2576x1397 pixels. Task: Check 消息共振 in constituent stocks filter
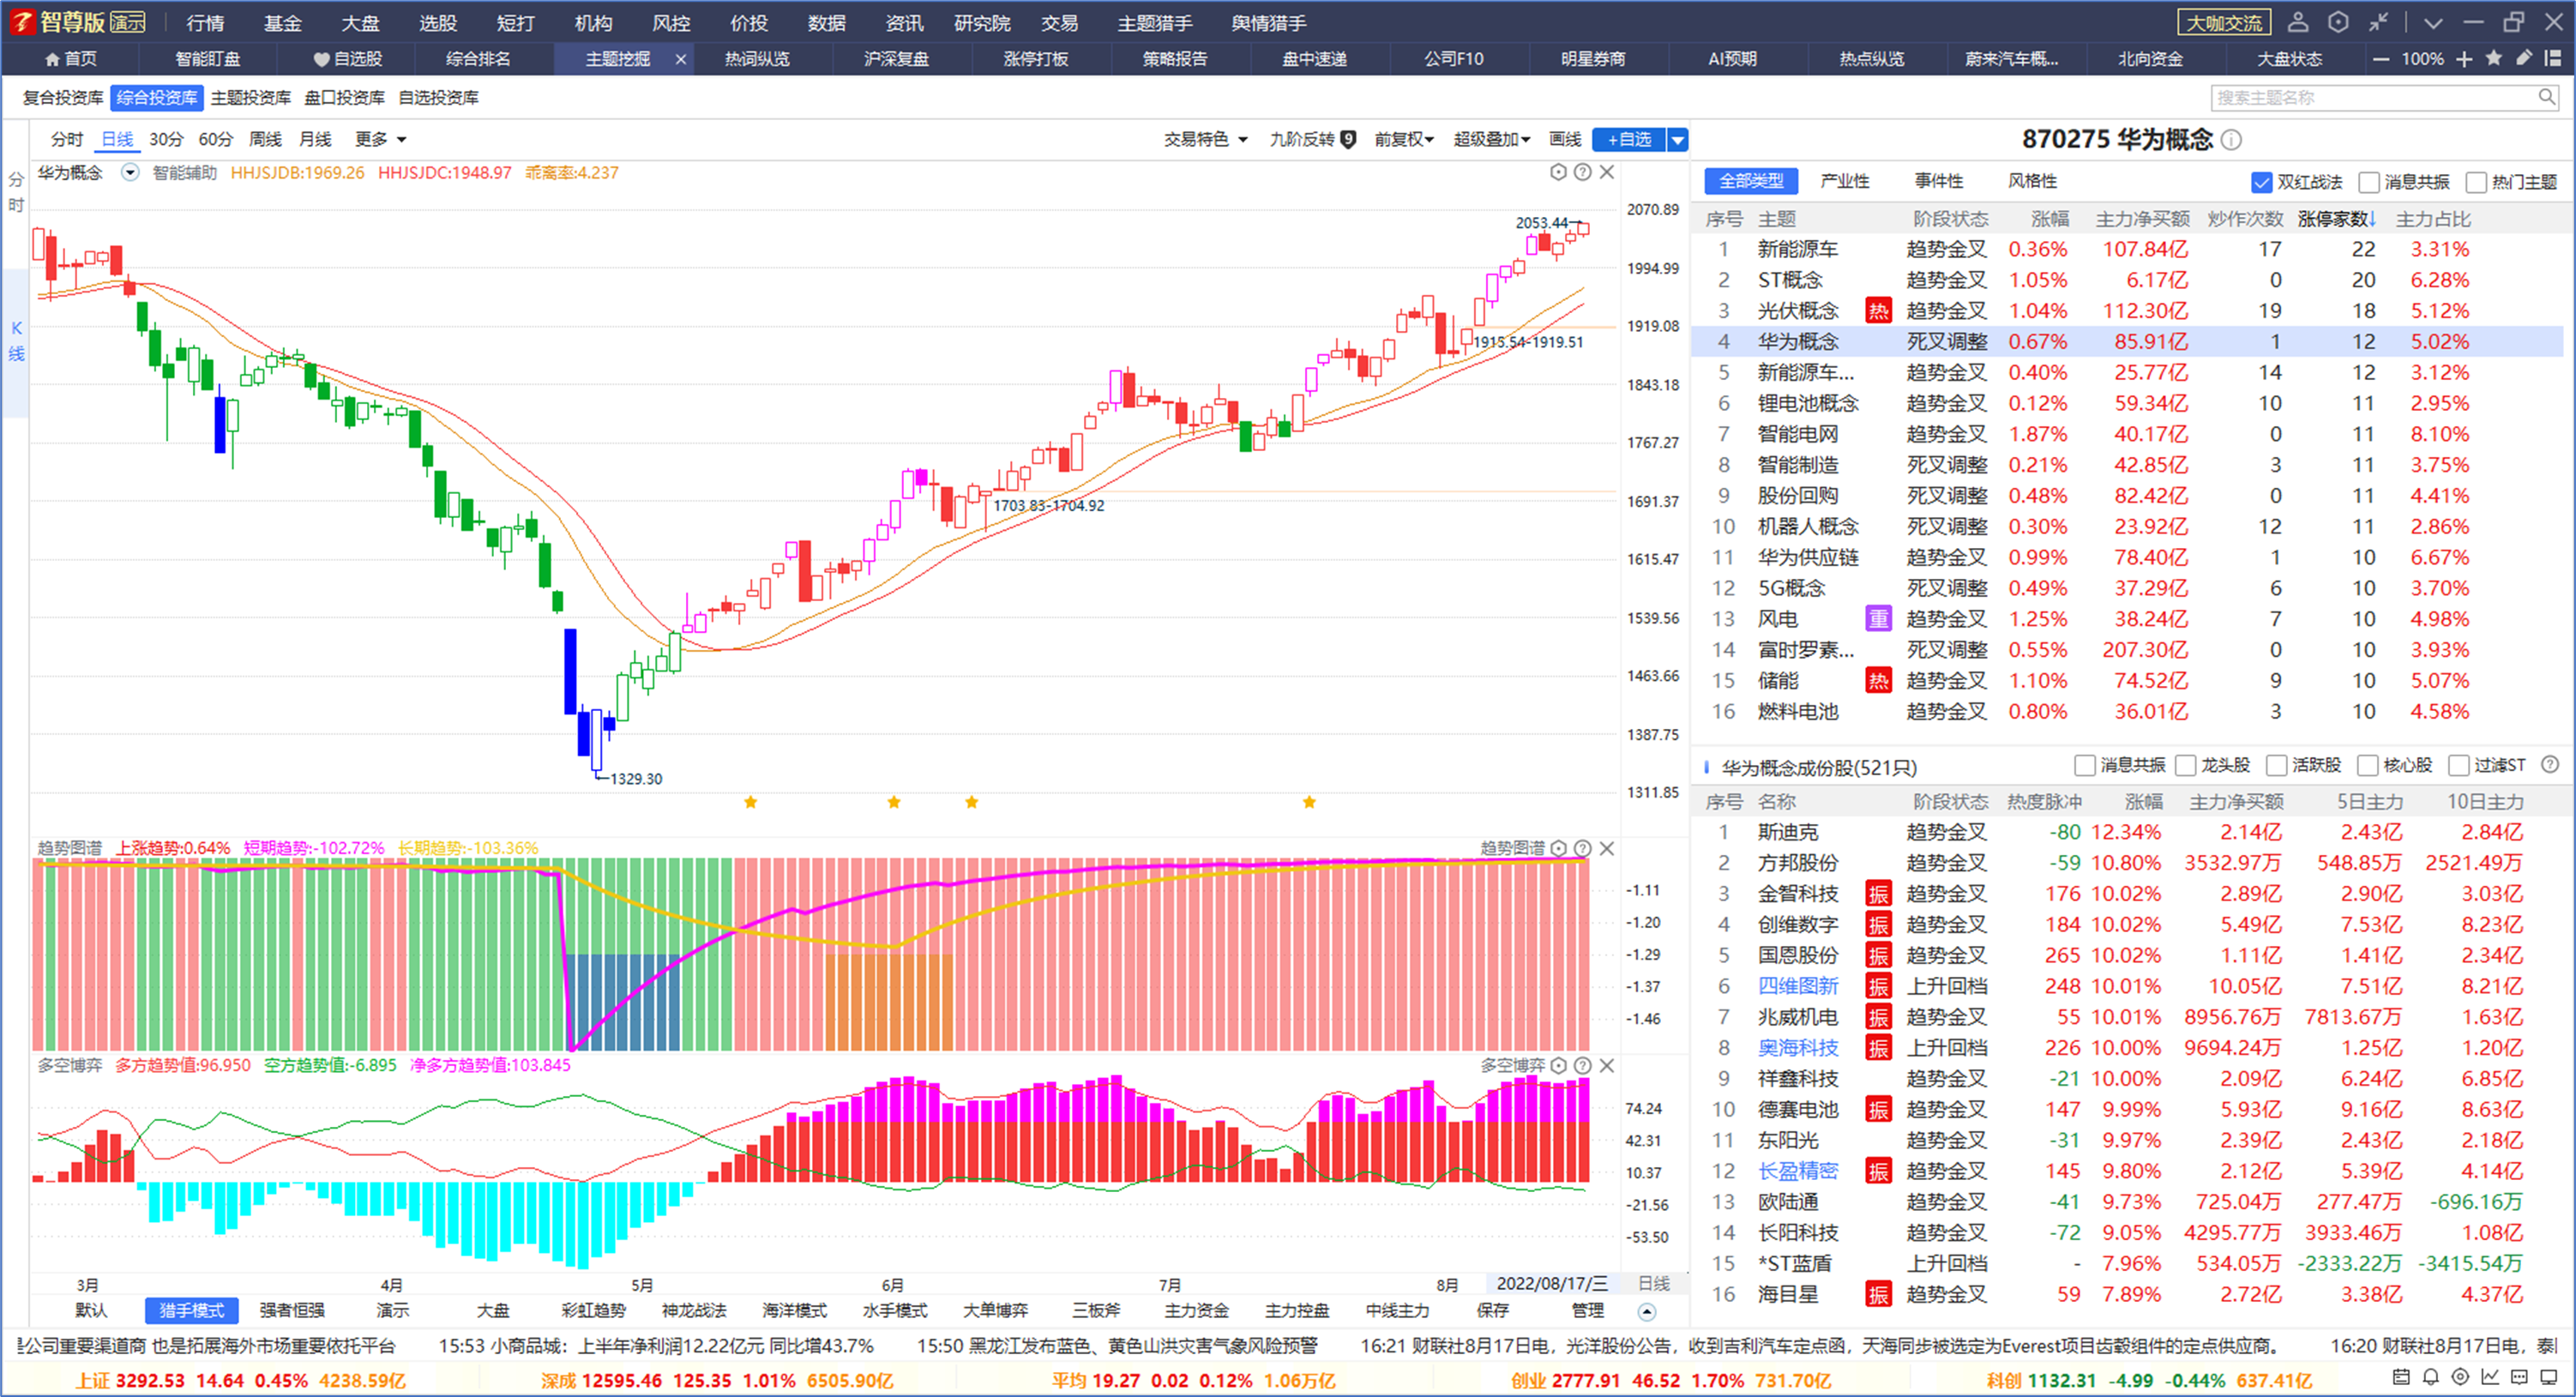pos(2085,766)
